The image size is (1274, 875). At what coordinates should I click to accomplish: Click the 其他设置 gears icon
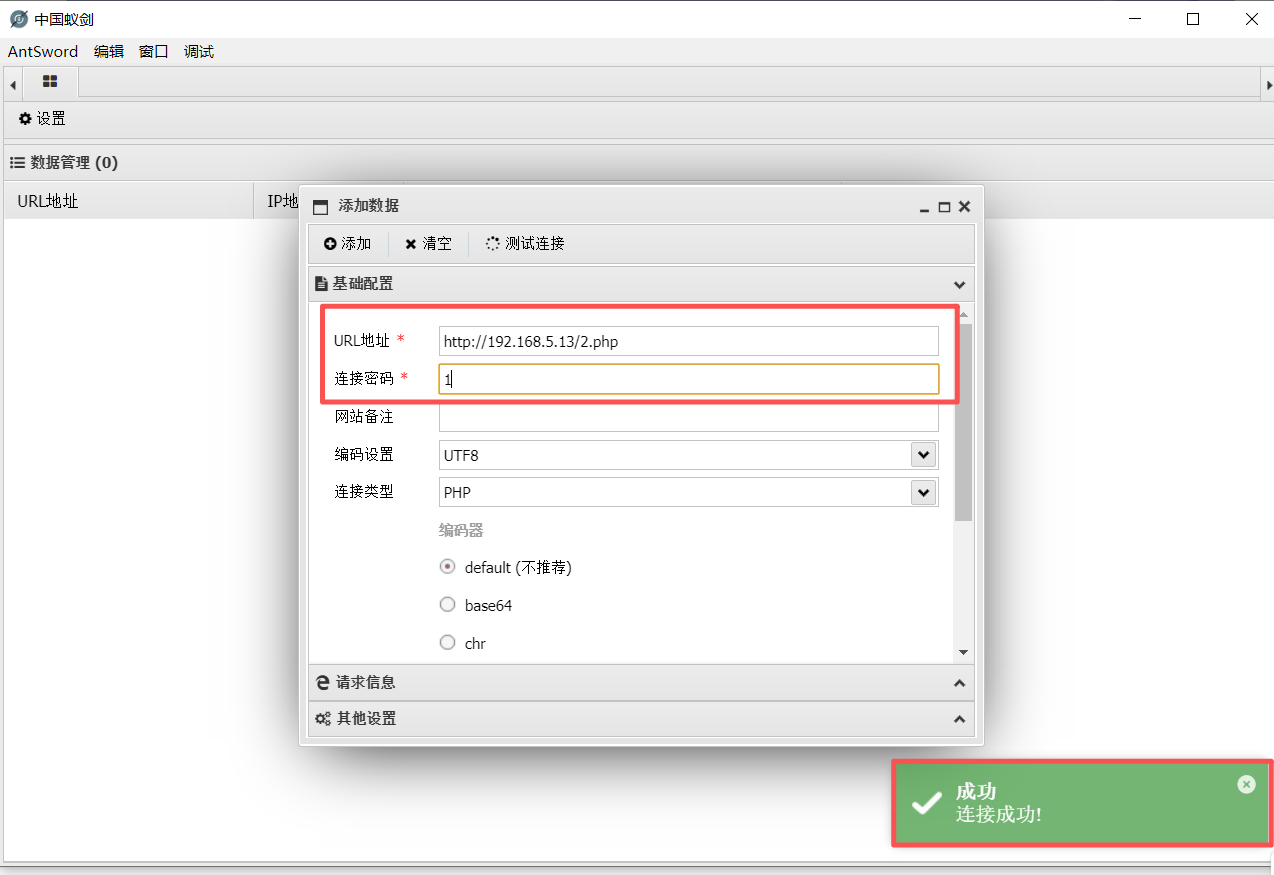click(x=323, y=719)
